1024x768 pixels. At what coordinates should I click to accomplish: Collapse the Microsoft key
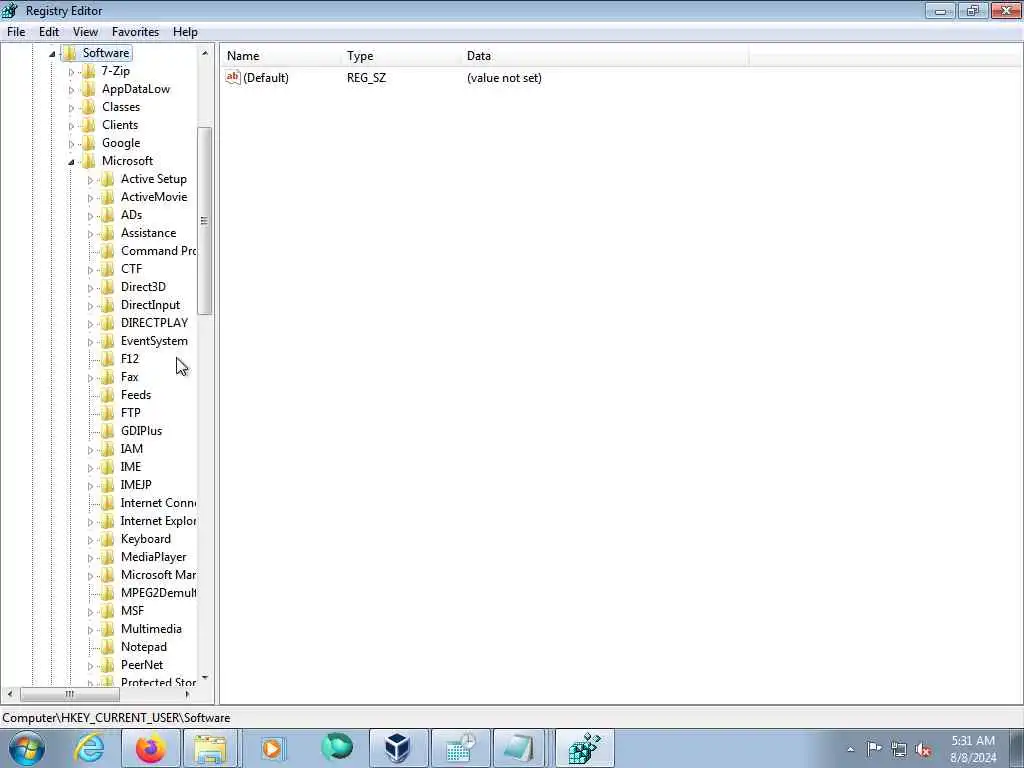(71, 161)
